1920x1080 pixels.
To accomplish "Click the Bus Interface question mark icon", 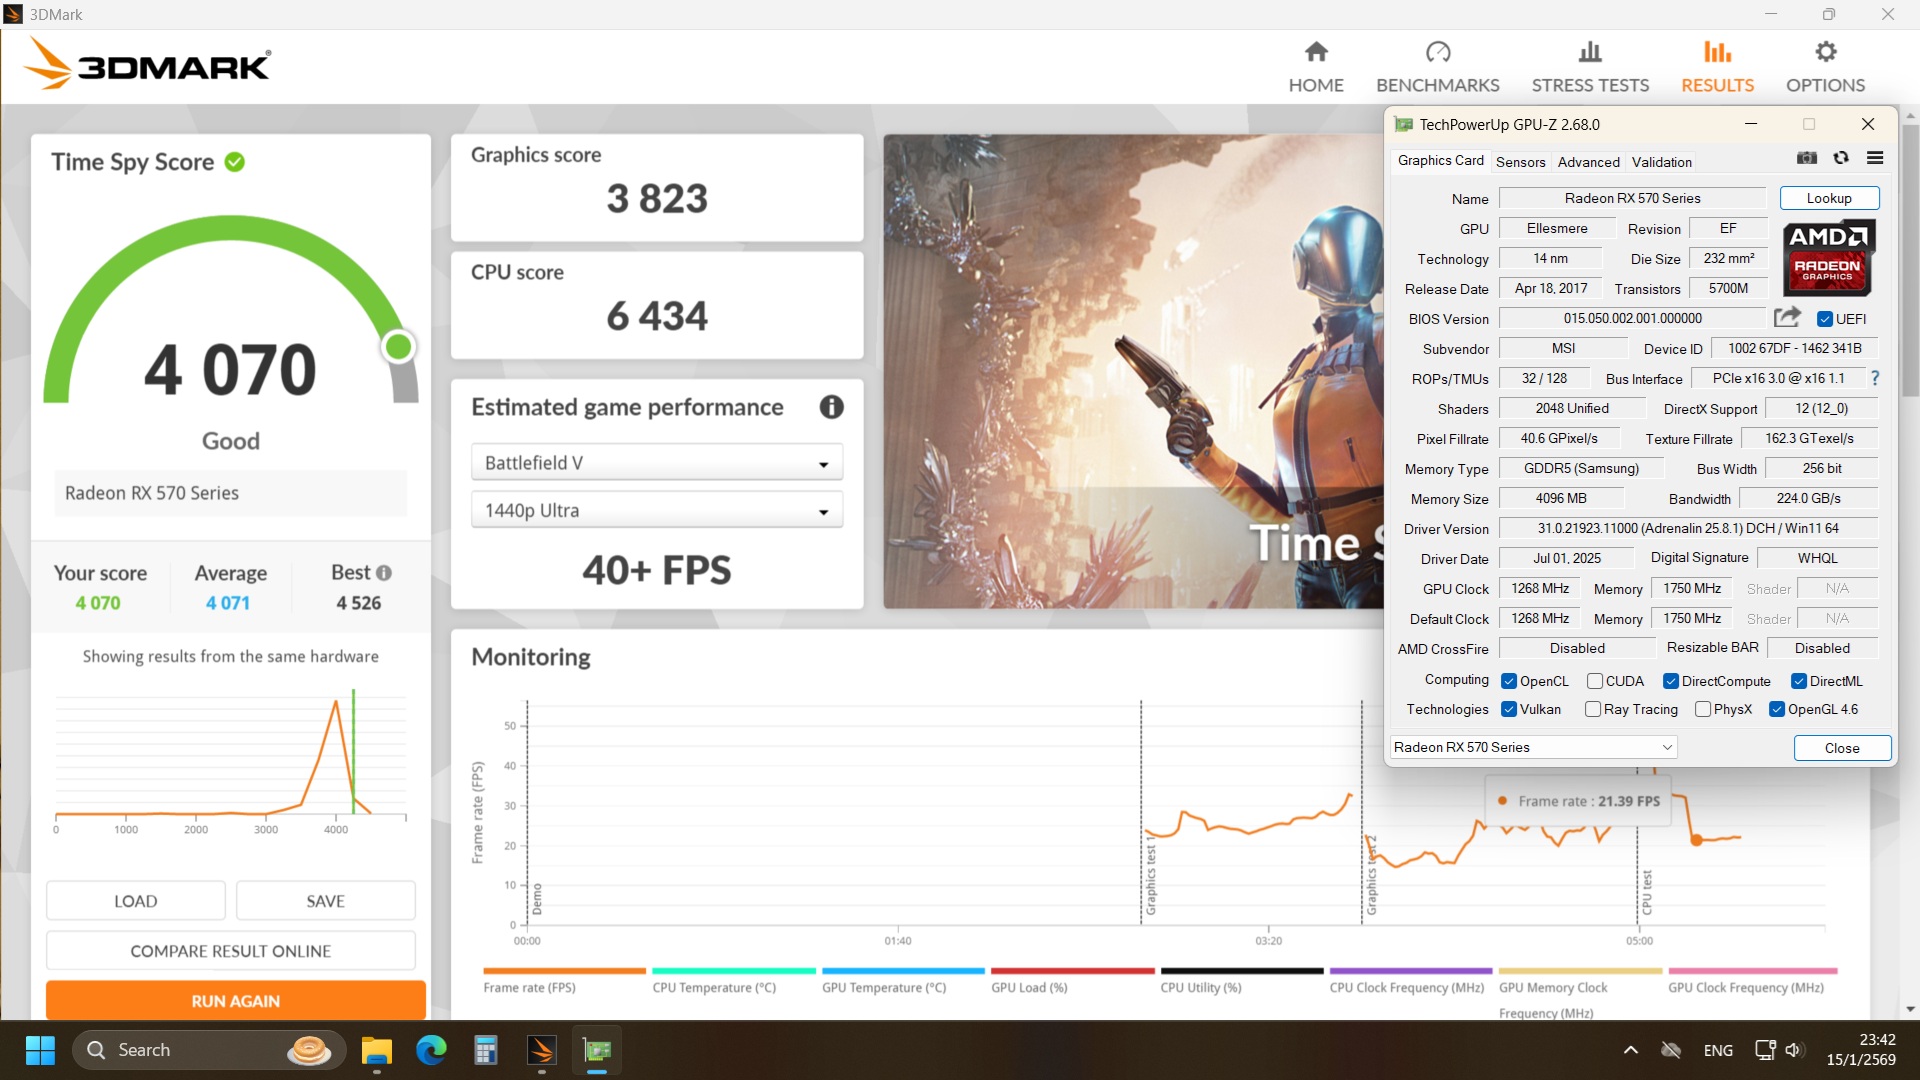I will pos(1875,378).
